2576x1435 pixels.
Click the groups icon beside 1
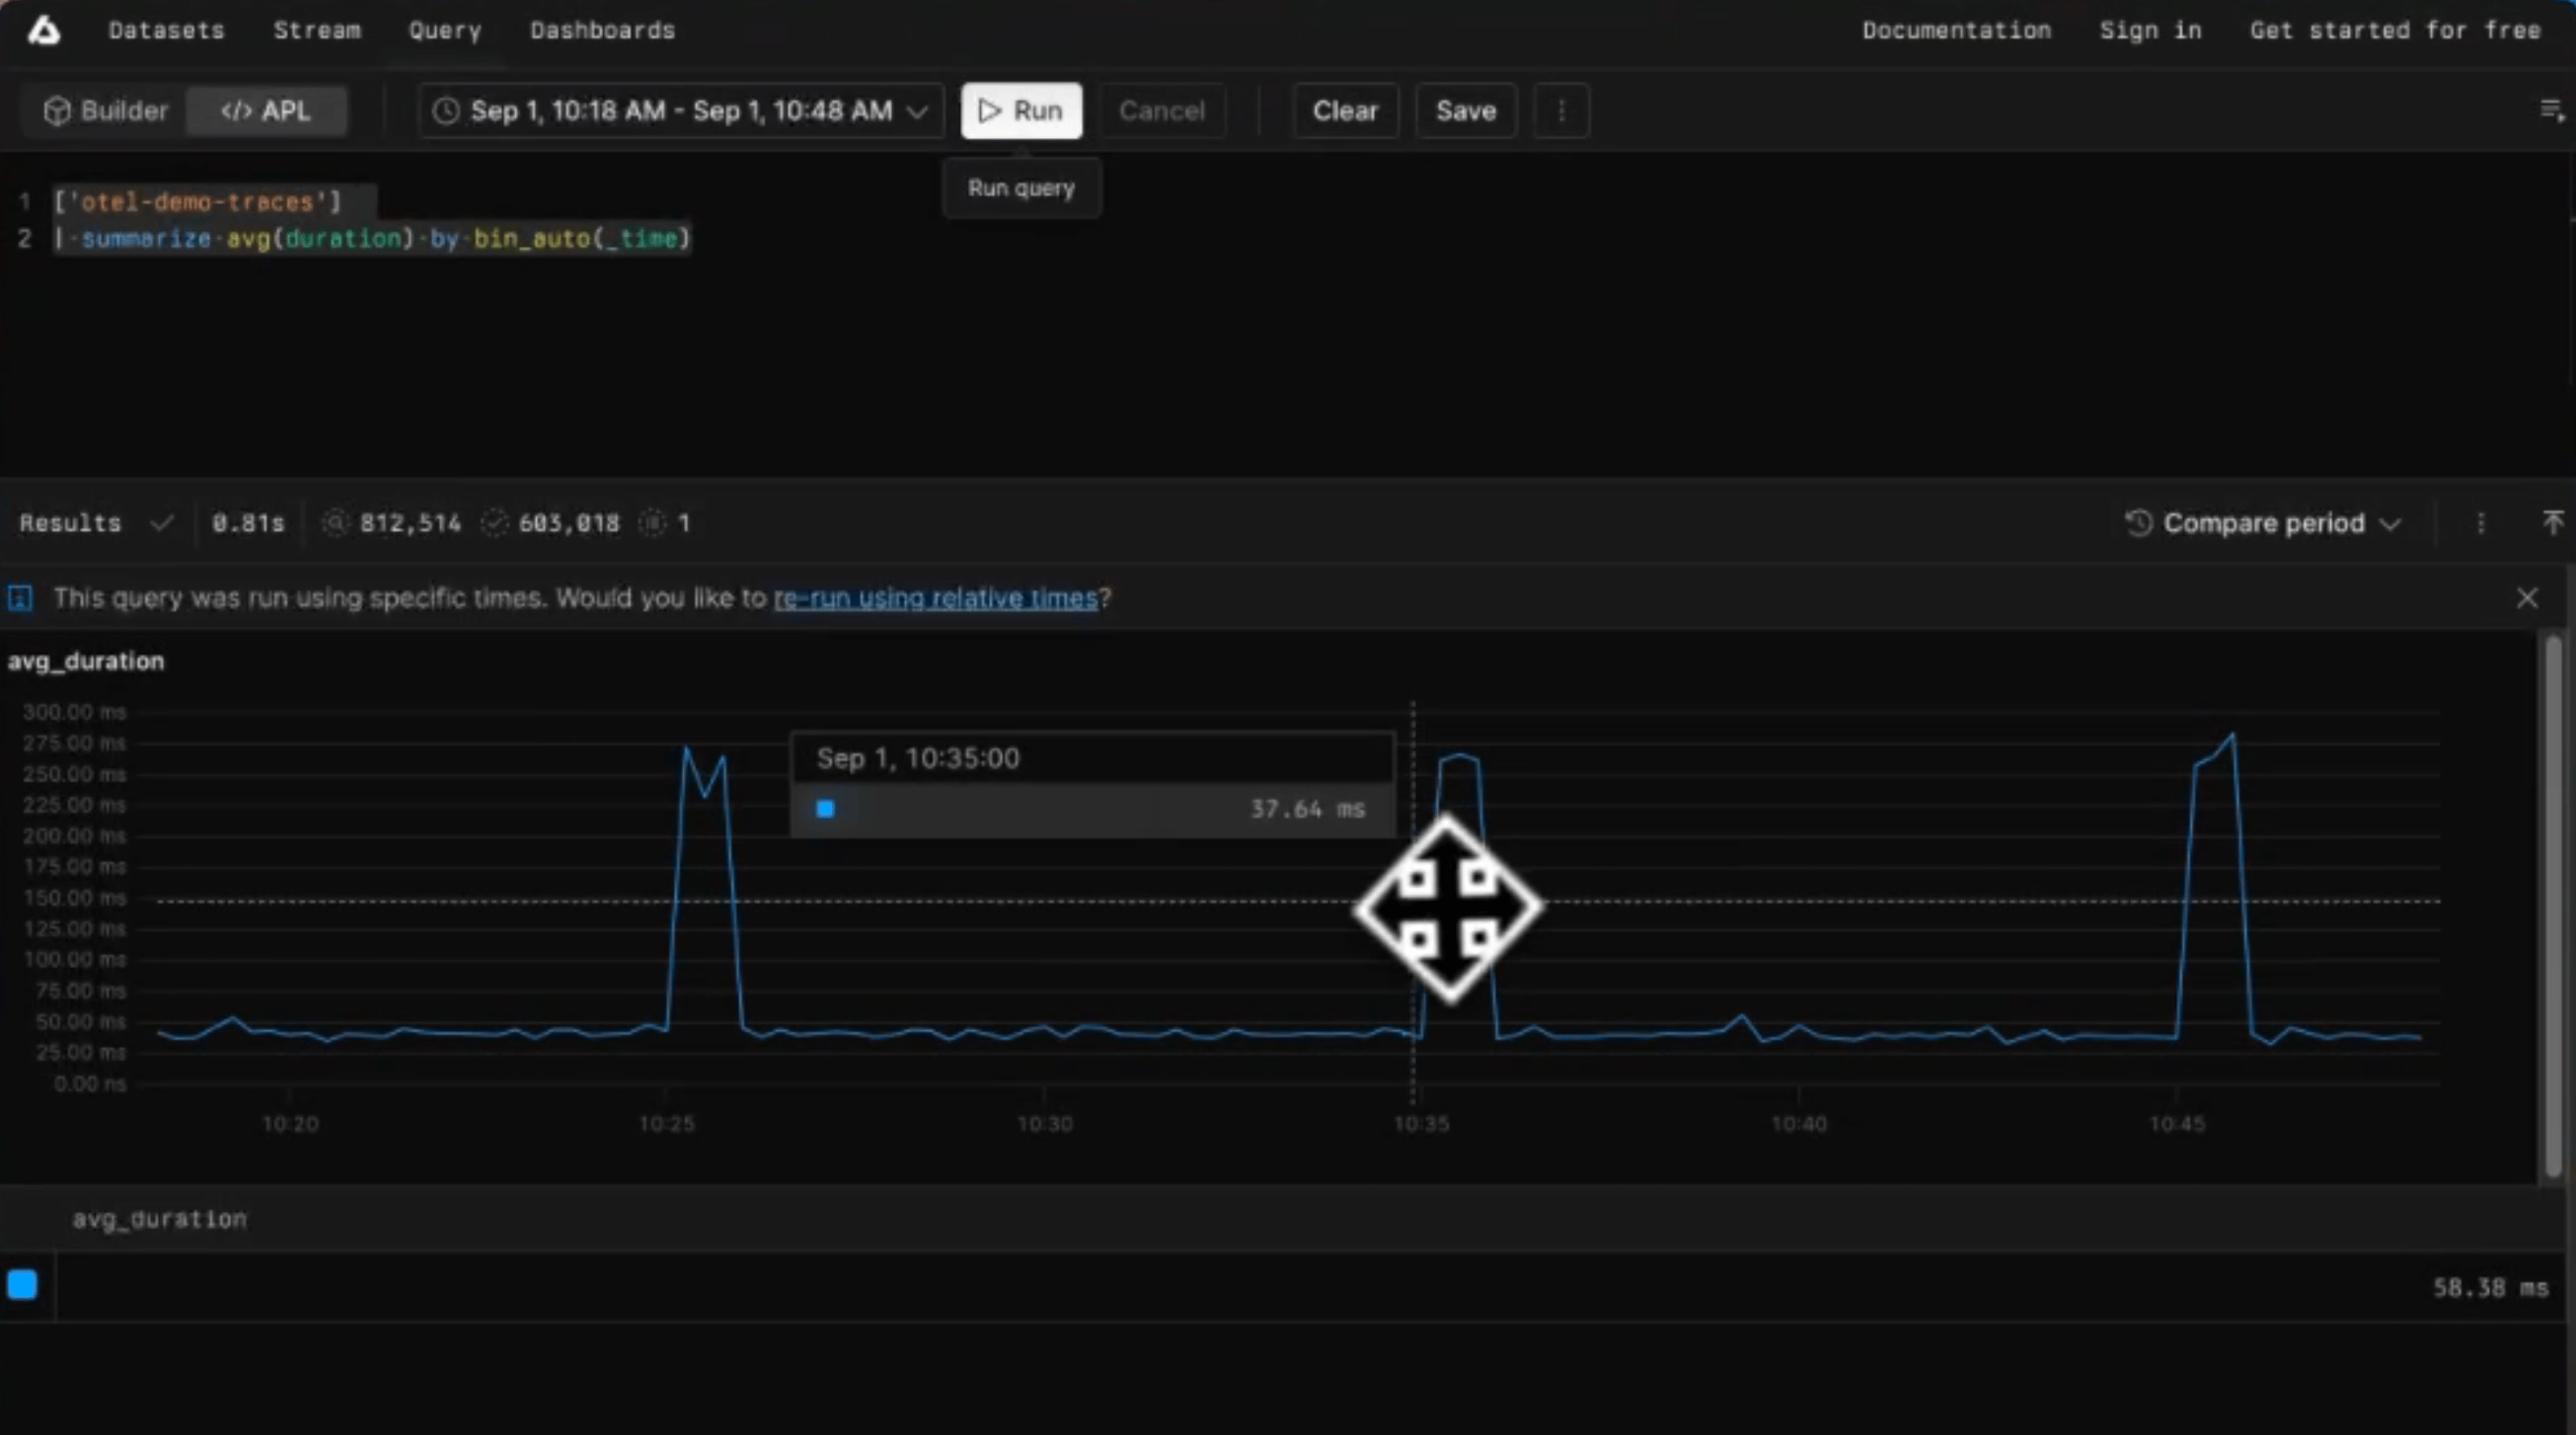(652, 523)
